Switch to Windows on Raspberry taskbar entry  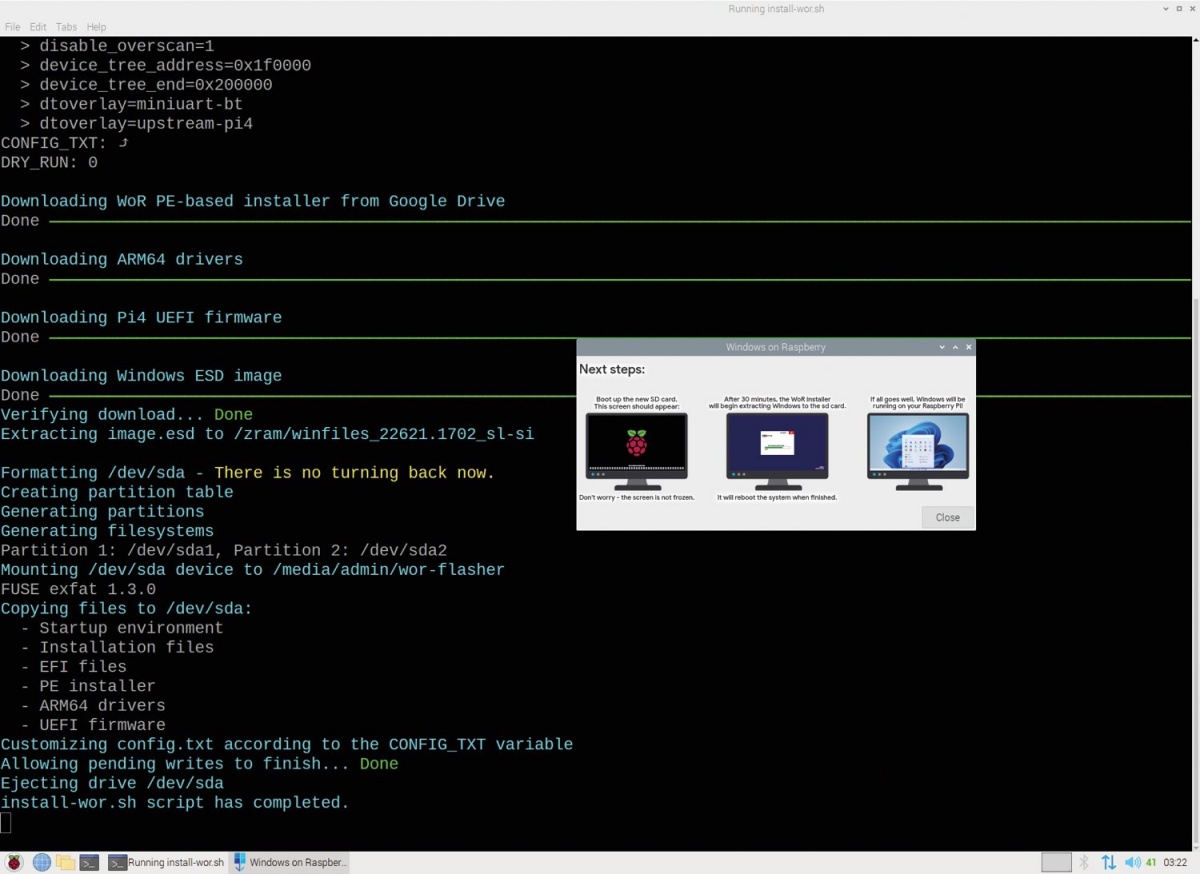[x=290, y=862]
